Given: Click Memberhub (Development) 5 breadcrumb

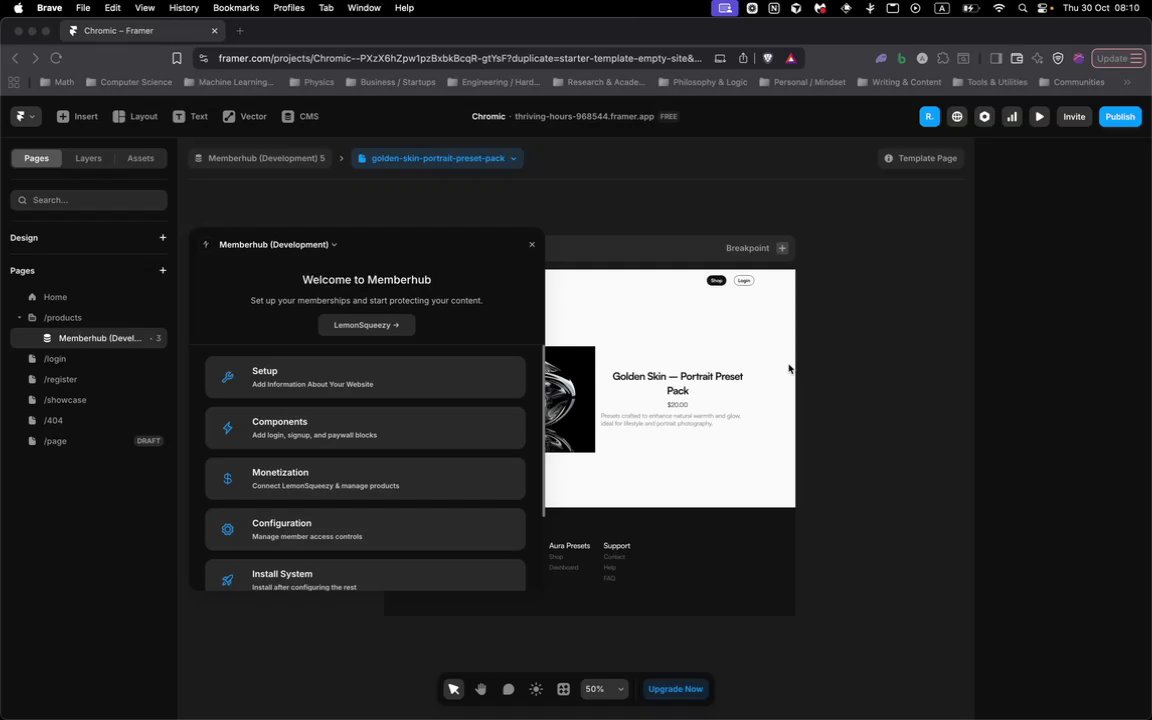Looking at the screenshot, I should point(259,158).
